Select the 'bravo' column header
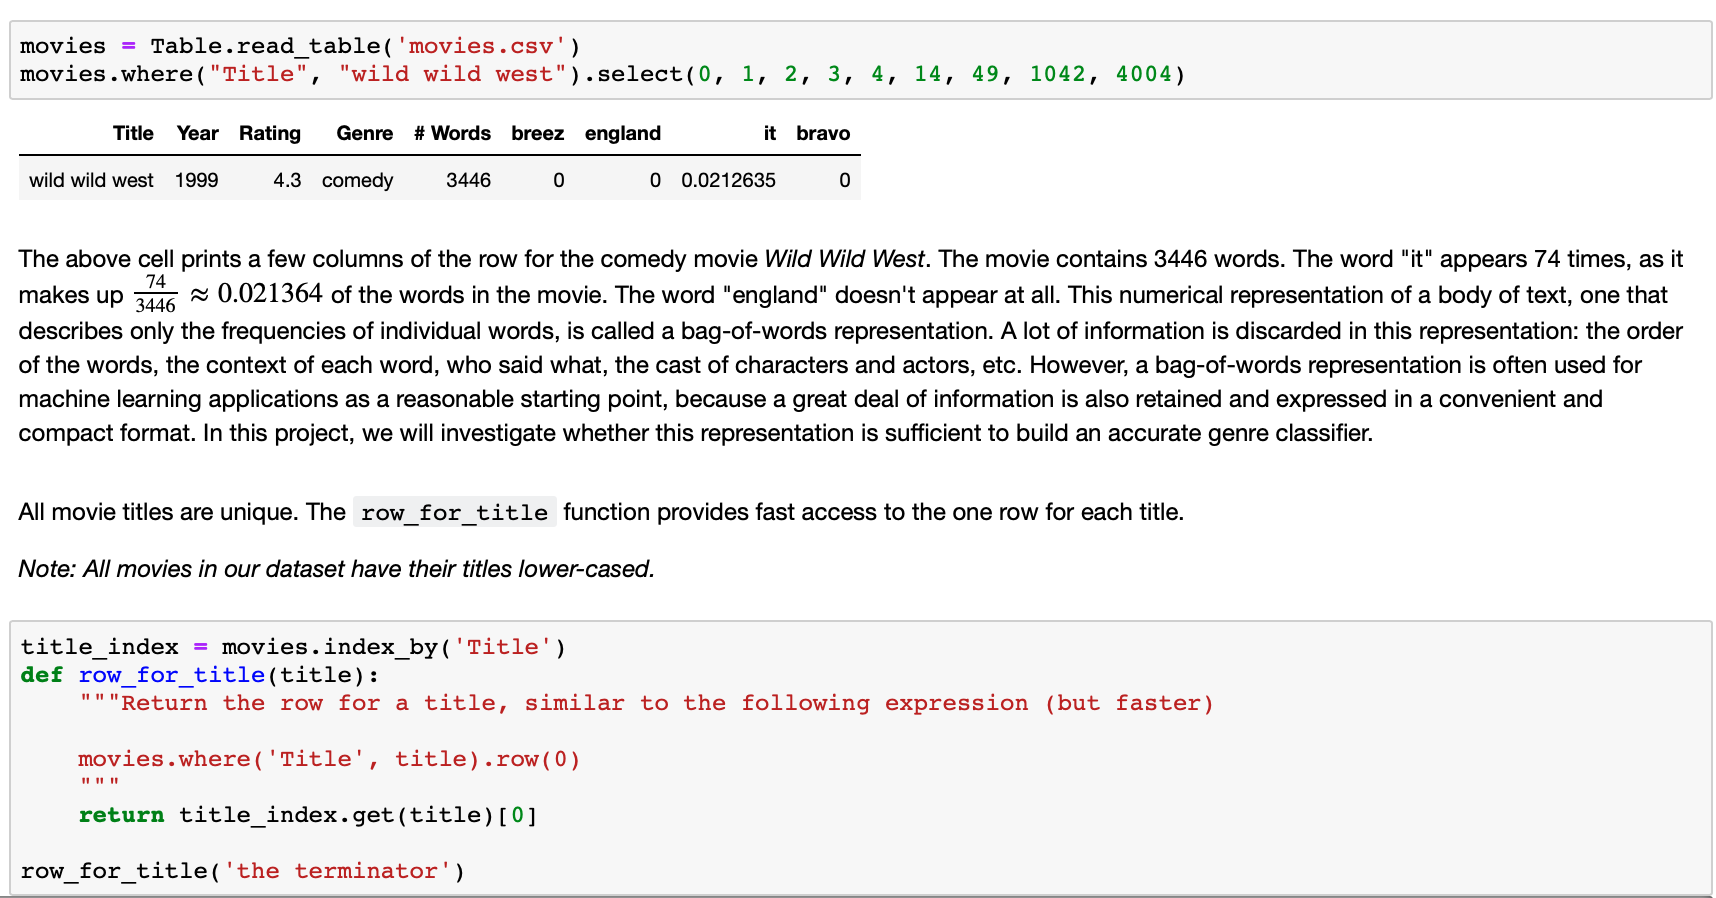 point(823,133)
